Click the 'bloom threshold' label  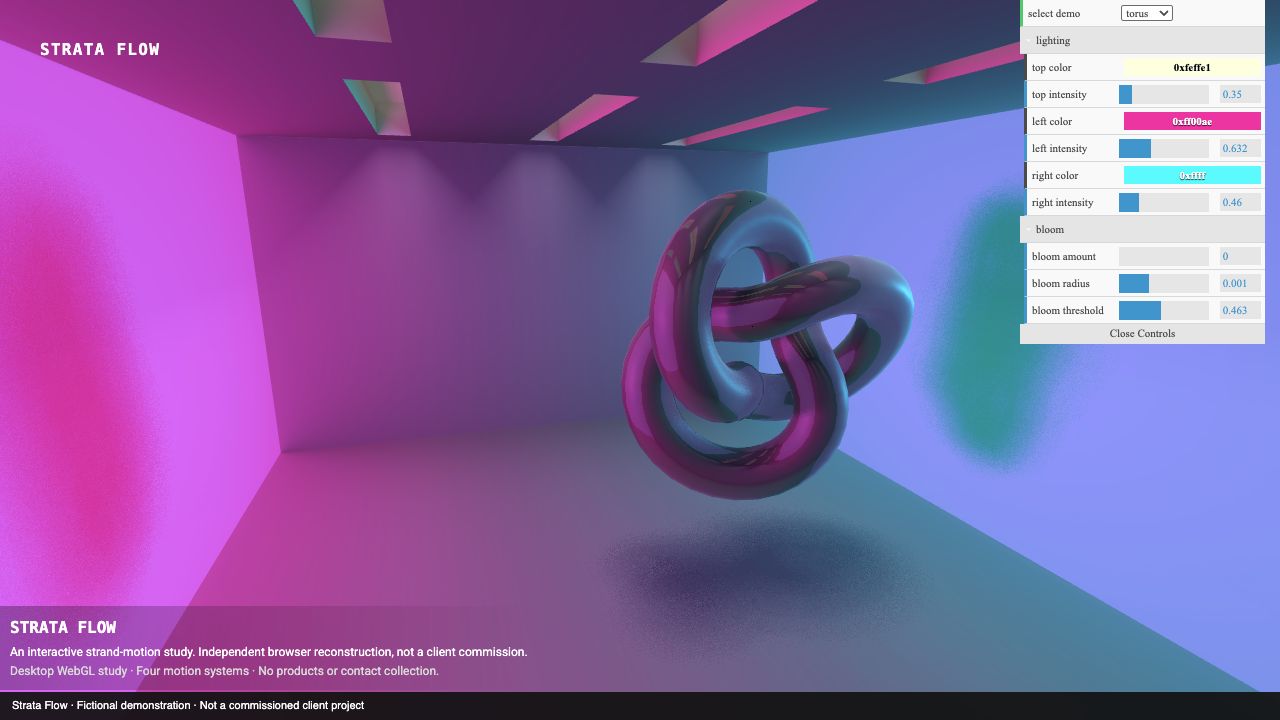(1068, 310)
